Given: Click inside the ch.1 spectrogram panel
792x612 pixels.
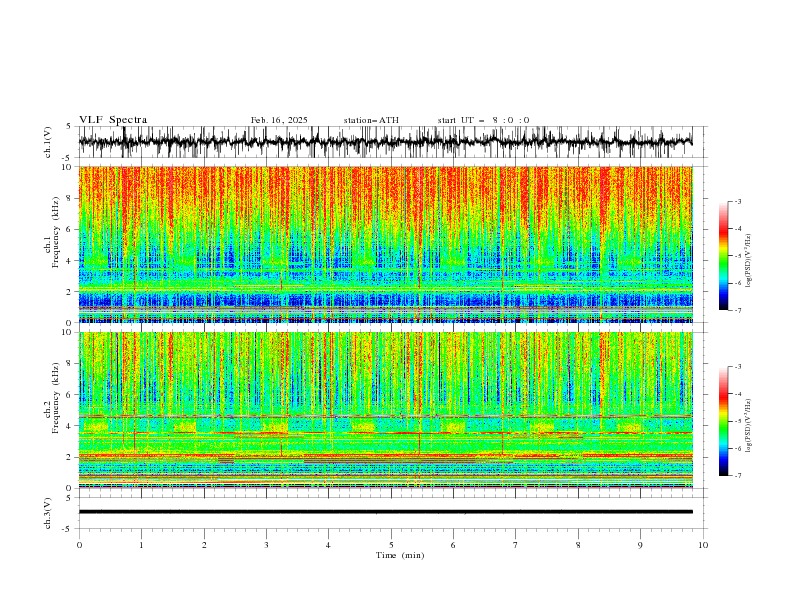Looking at the screenshot, I should [386, 244].
